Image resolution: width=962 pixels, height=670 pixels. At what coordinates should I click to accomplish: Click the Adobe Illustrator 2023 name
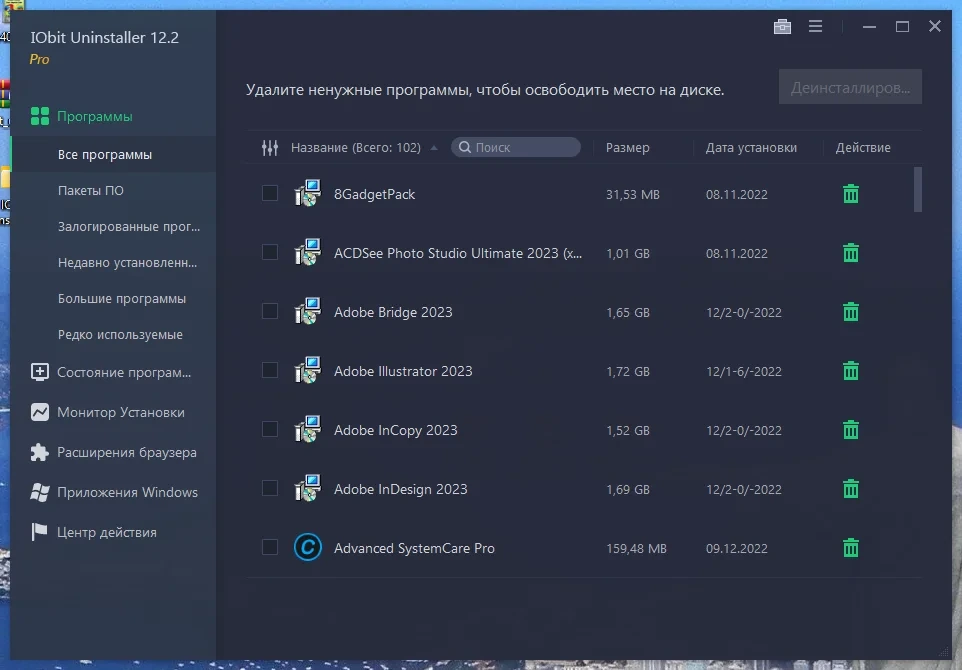pyautogui.click(x=403, y=371)
